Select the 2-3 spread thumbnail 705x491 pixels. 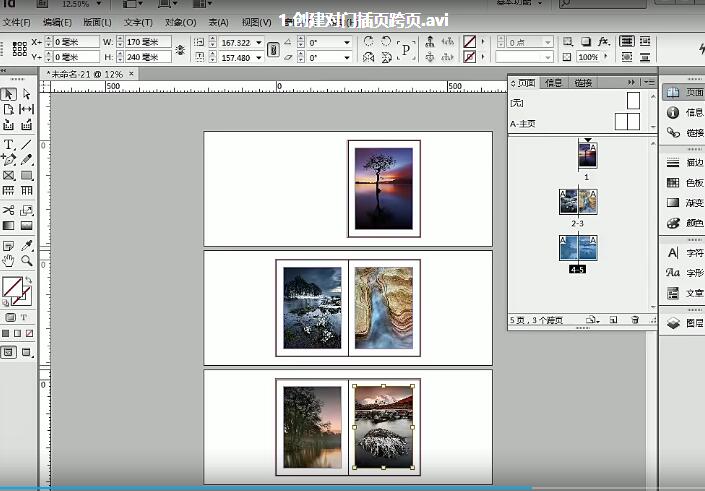point(577,201)
